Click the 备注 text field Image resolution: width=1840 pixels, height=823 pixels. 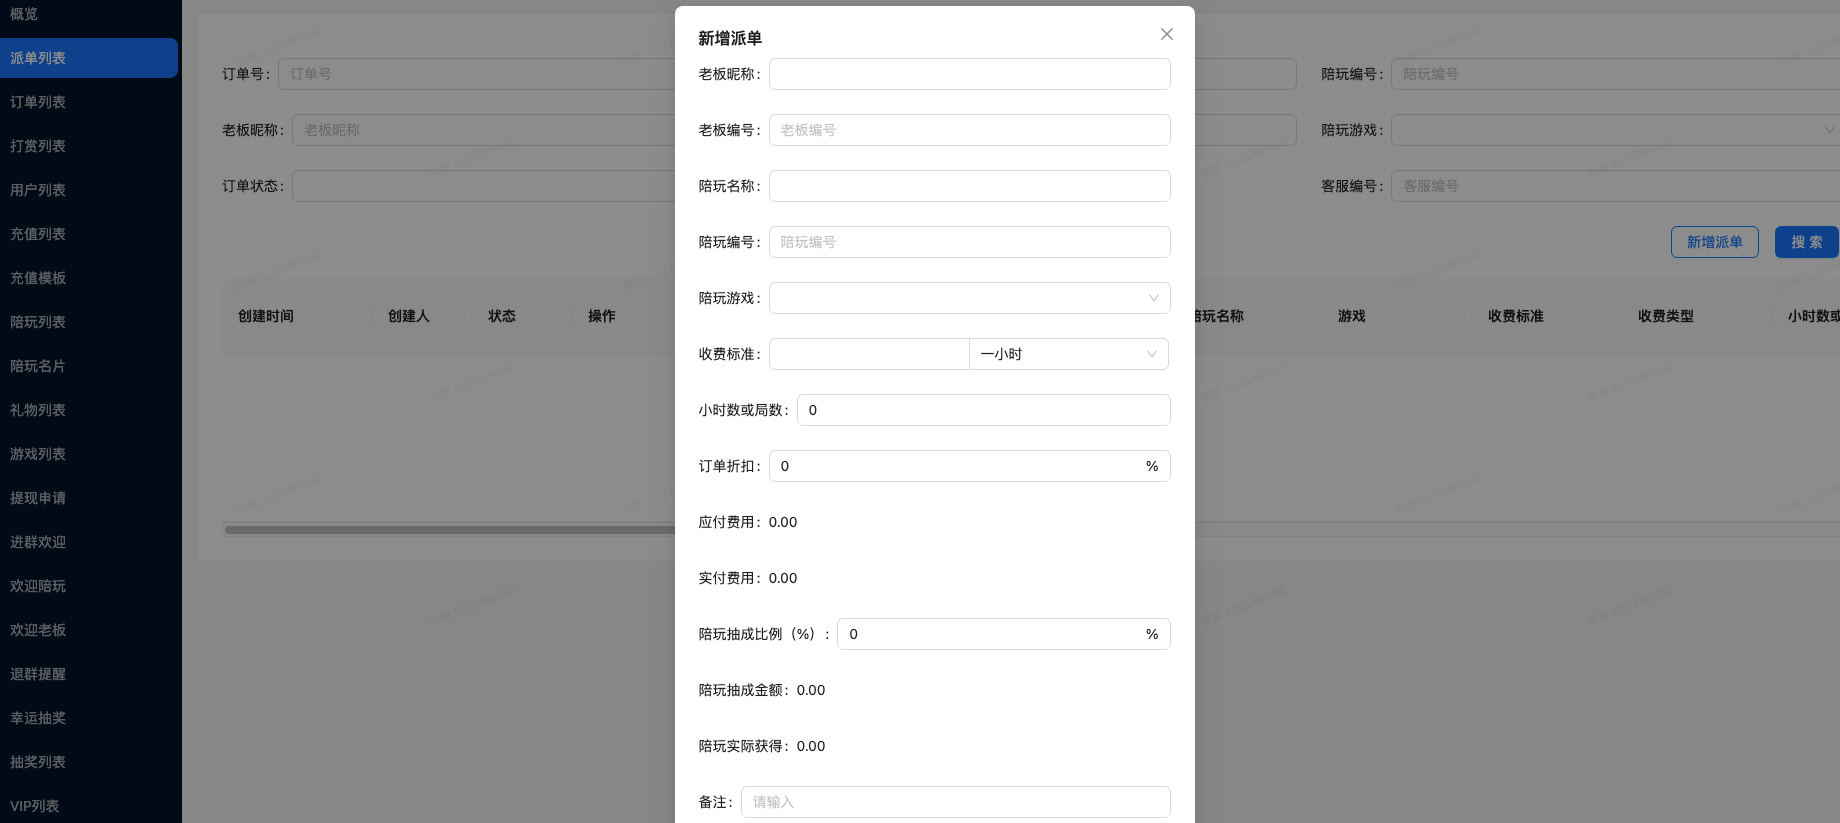point(955,802)
